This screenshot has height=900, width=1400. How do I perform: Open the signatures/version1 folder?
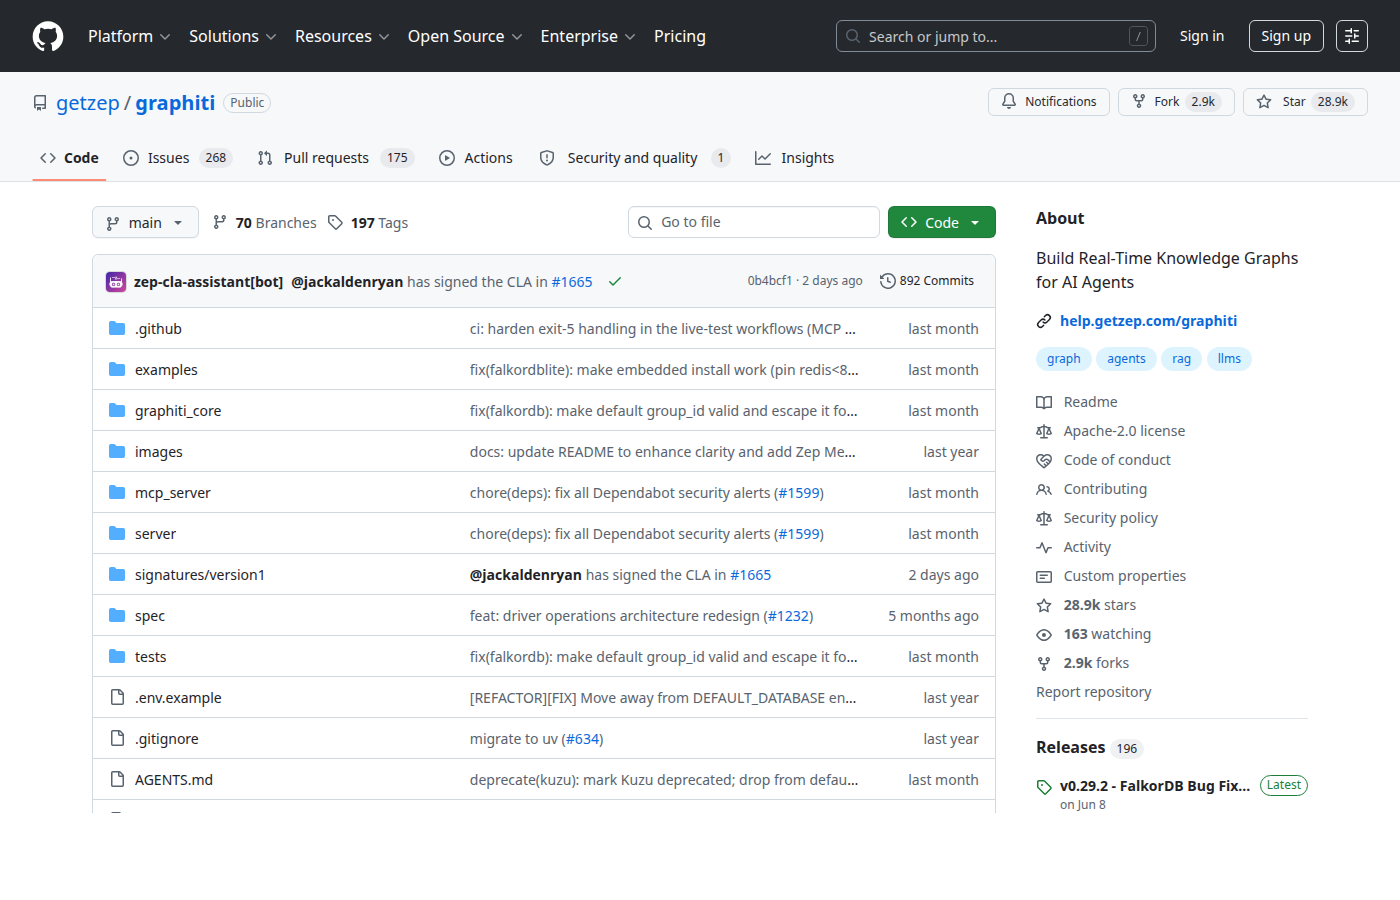[200, 575]
